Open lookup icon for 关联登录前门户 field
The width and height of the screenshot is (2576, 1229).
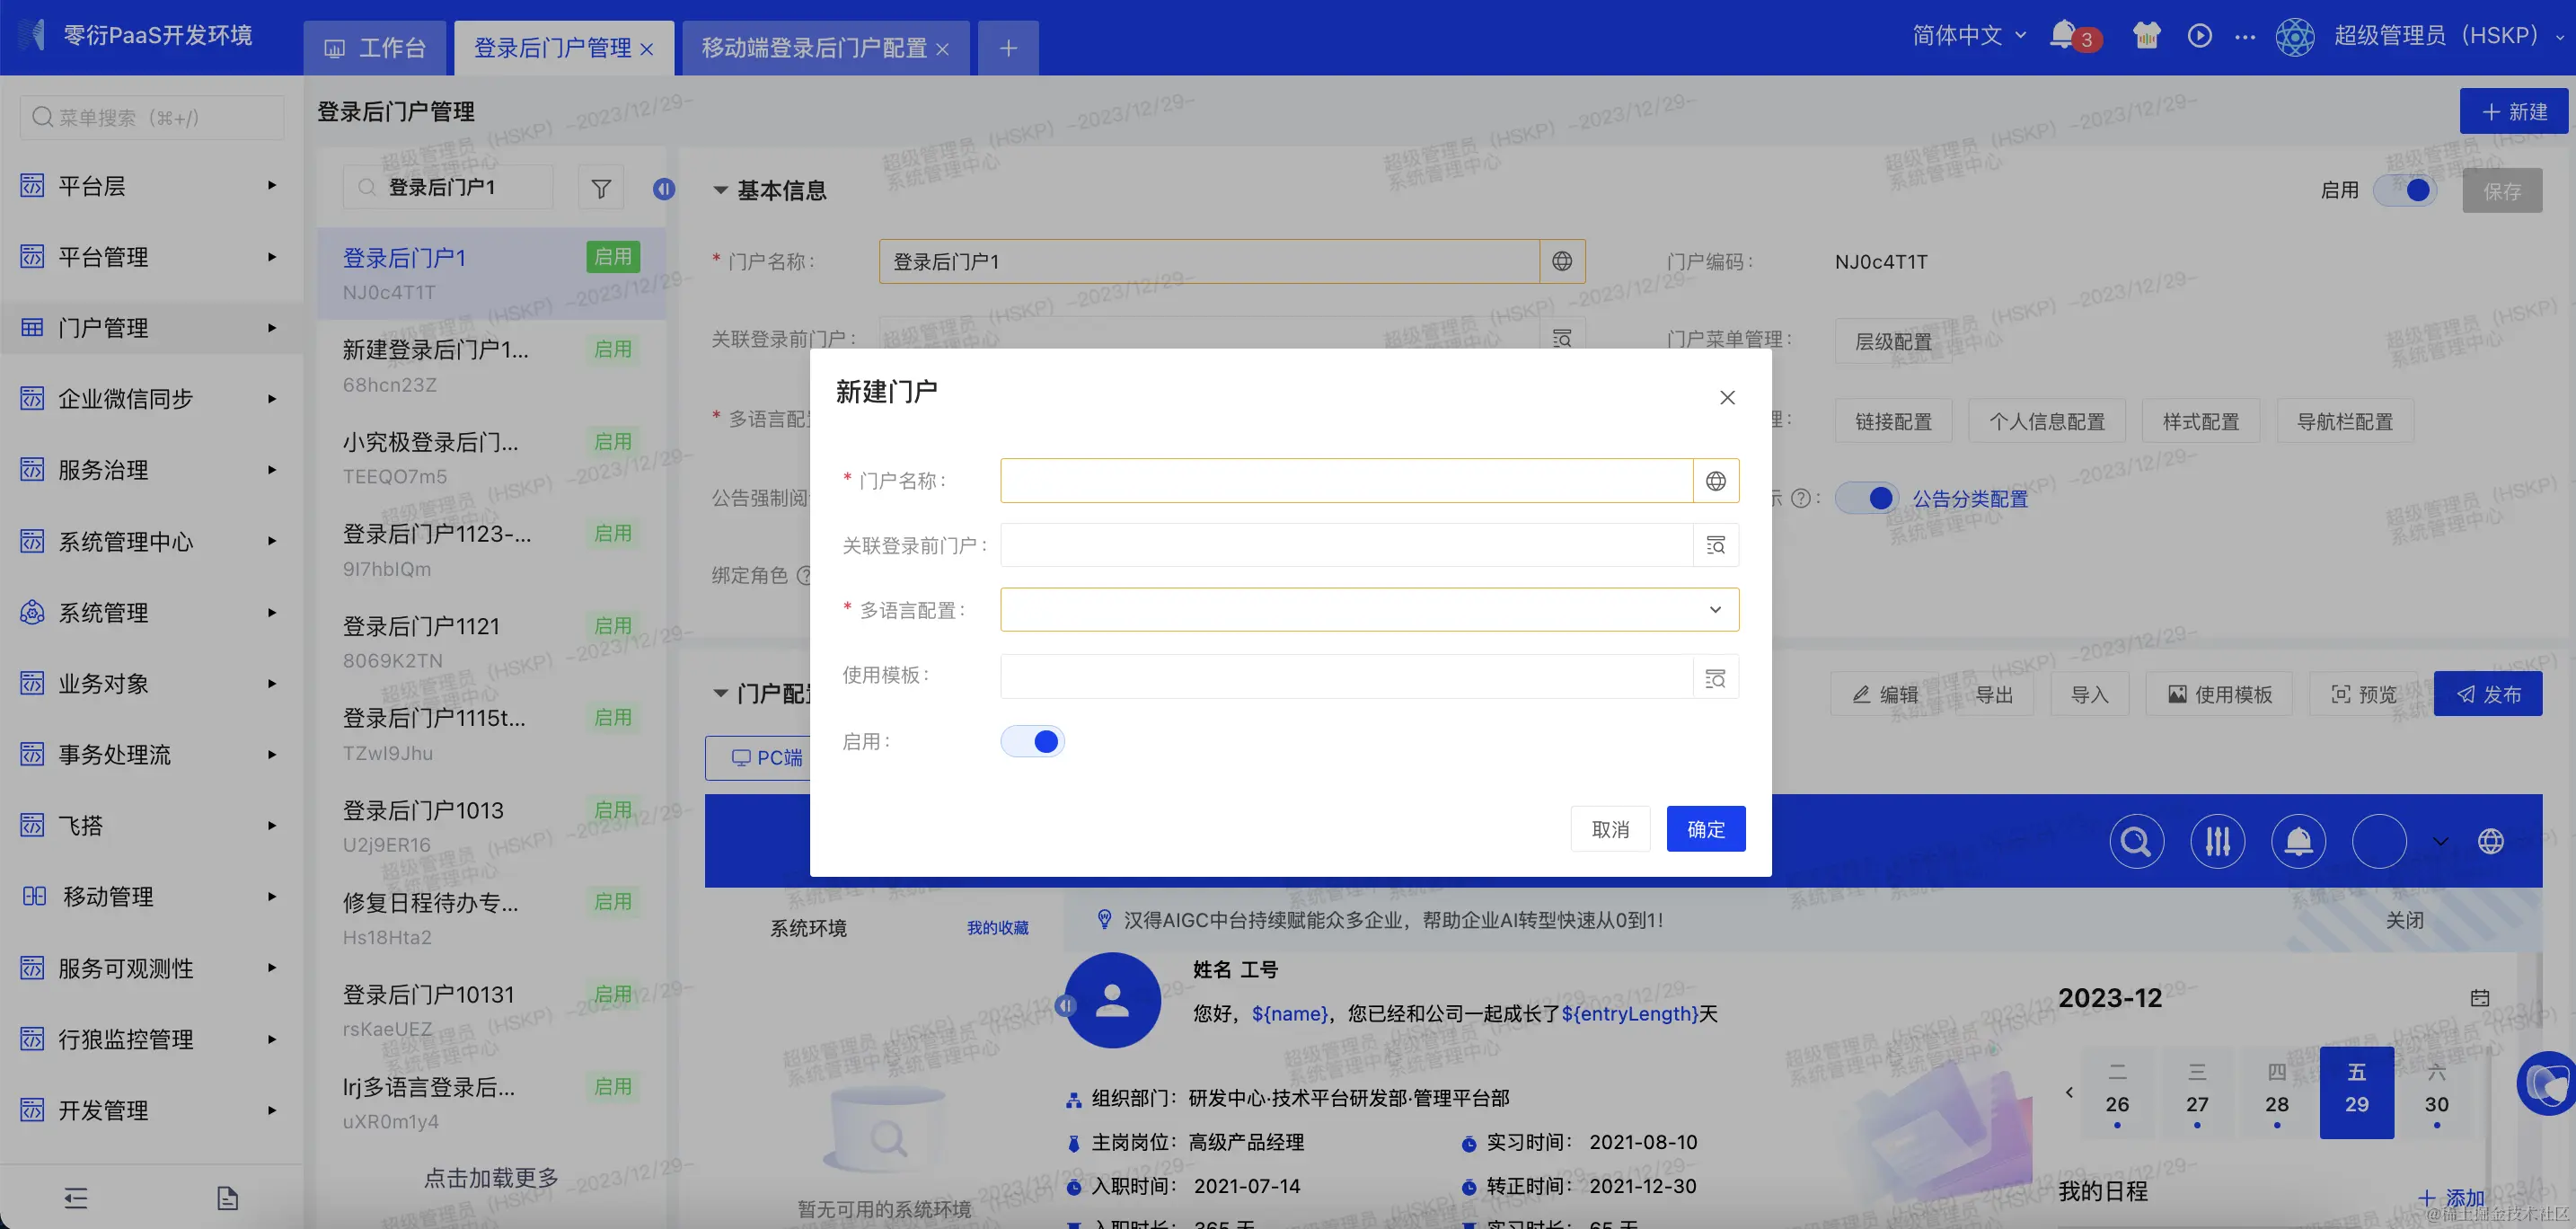1715,545
